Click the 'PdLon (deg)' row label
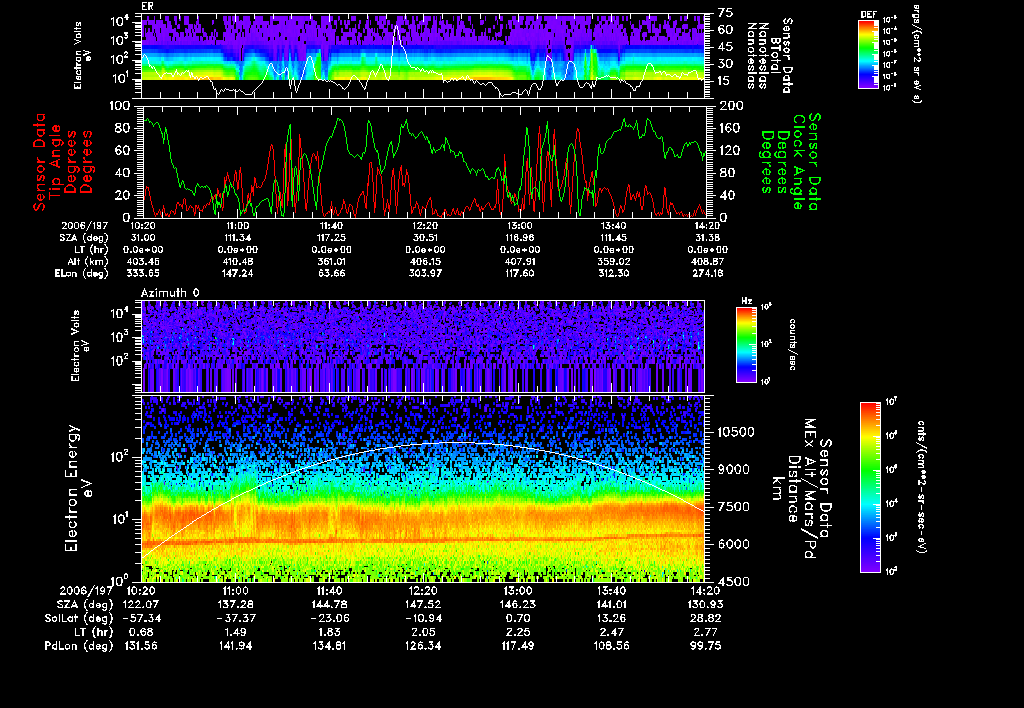 point(79,646)
